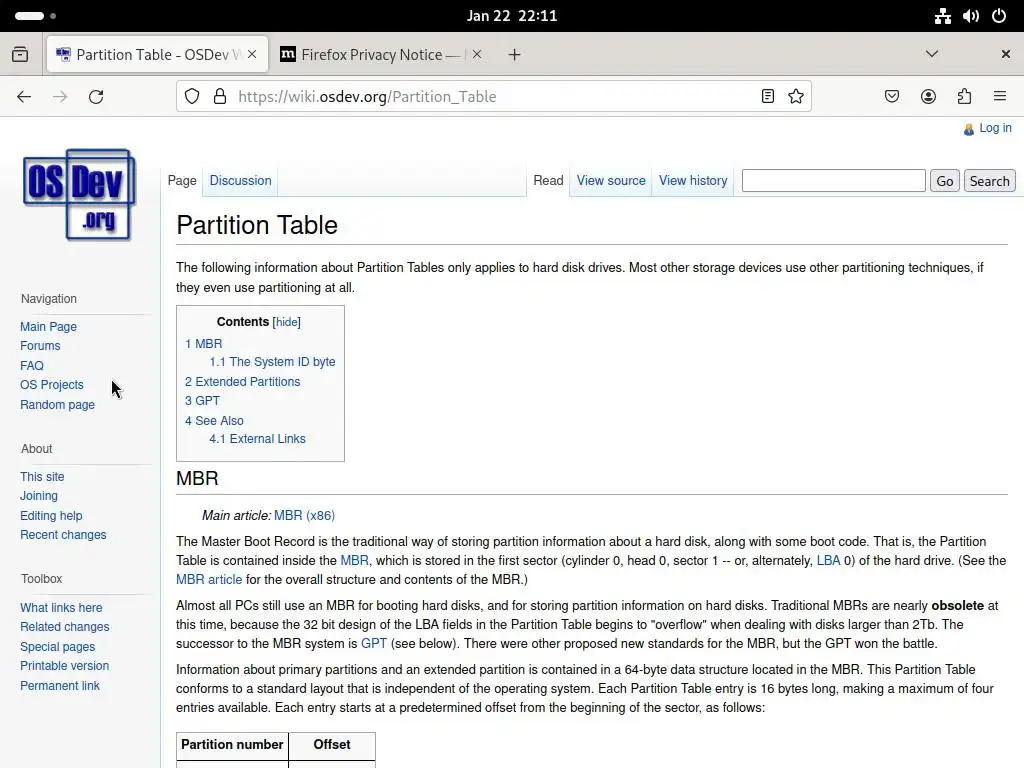Open the system power icon
Image resolution: width=1024 pixels, height=768 pixels.
(x=999, y=16)
